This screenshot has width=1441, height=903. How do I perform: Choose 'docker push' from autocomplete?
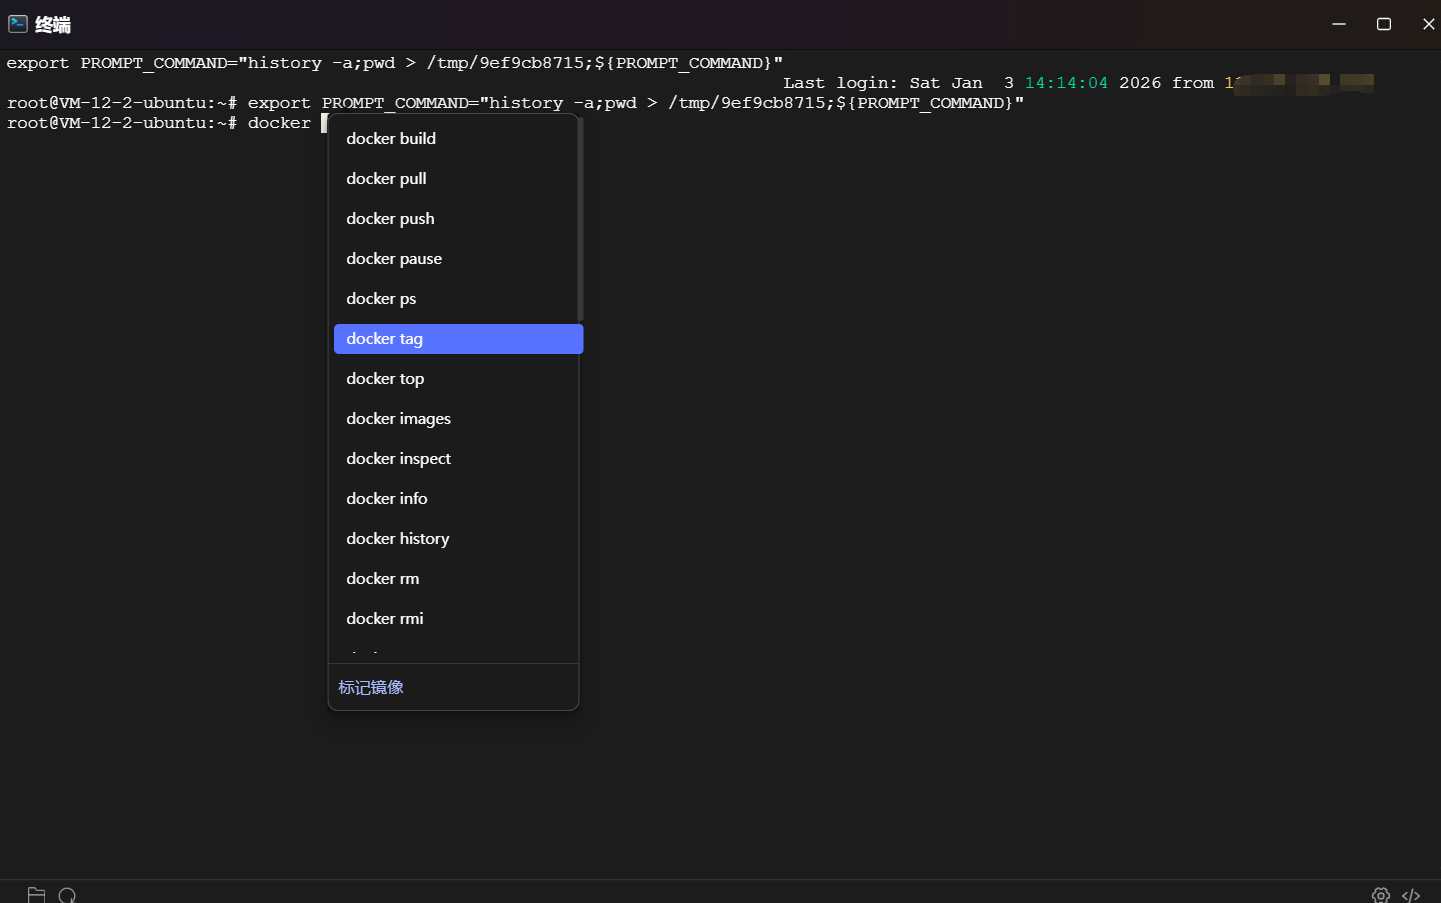[456, 218]
